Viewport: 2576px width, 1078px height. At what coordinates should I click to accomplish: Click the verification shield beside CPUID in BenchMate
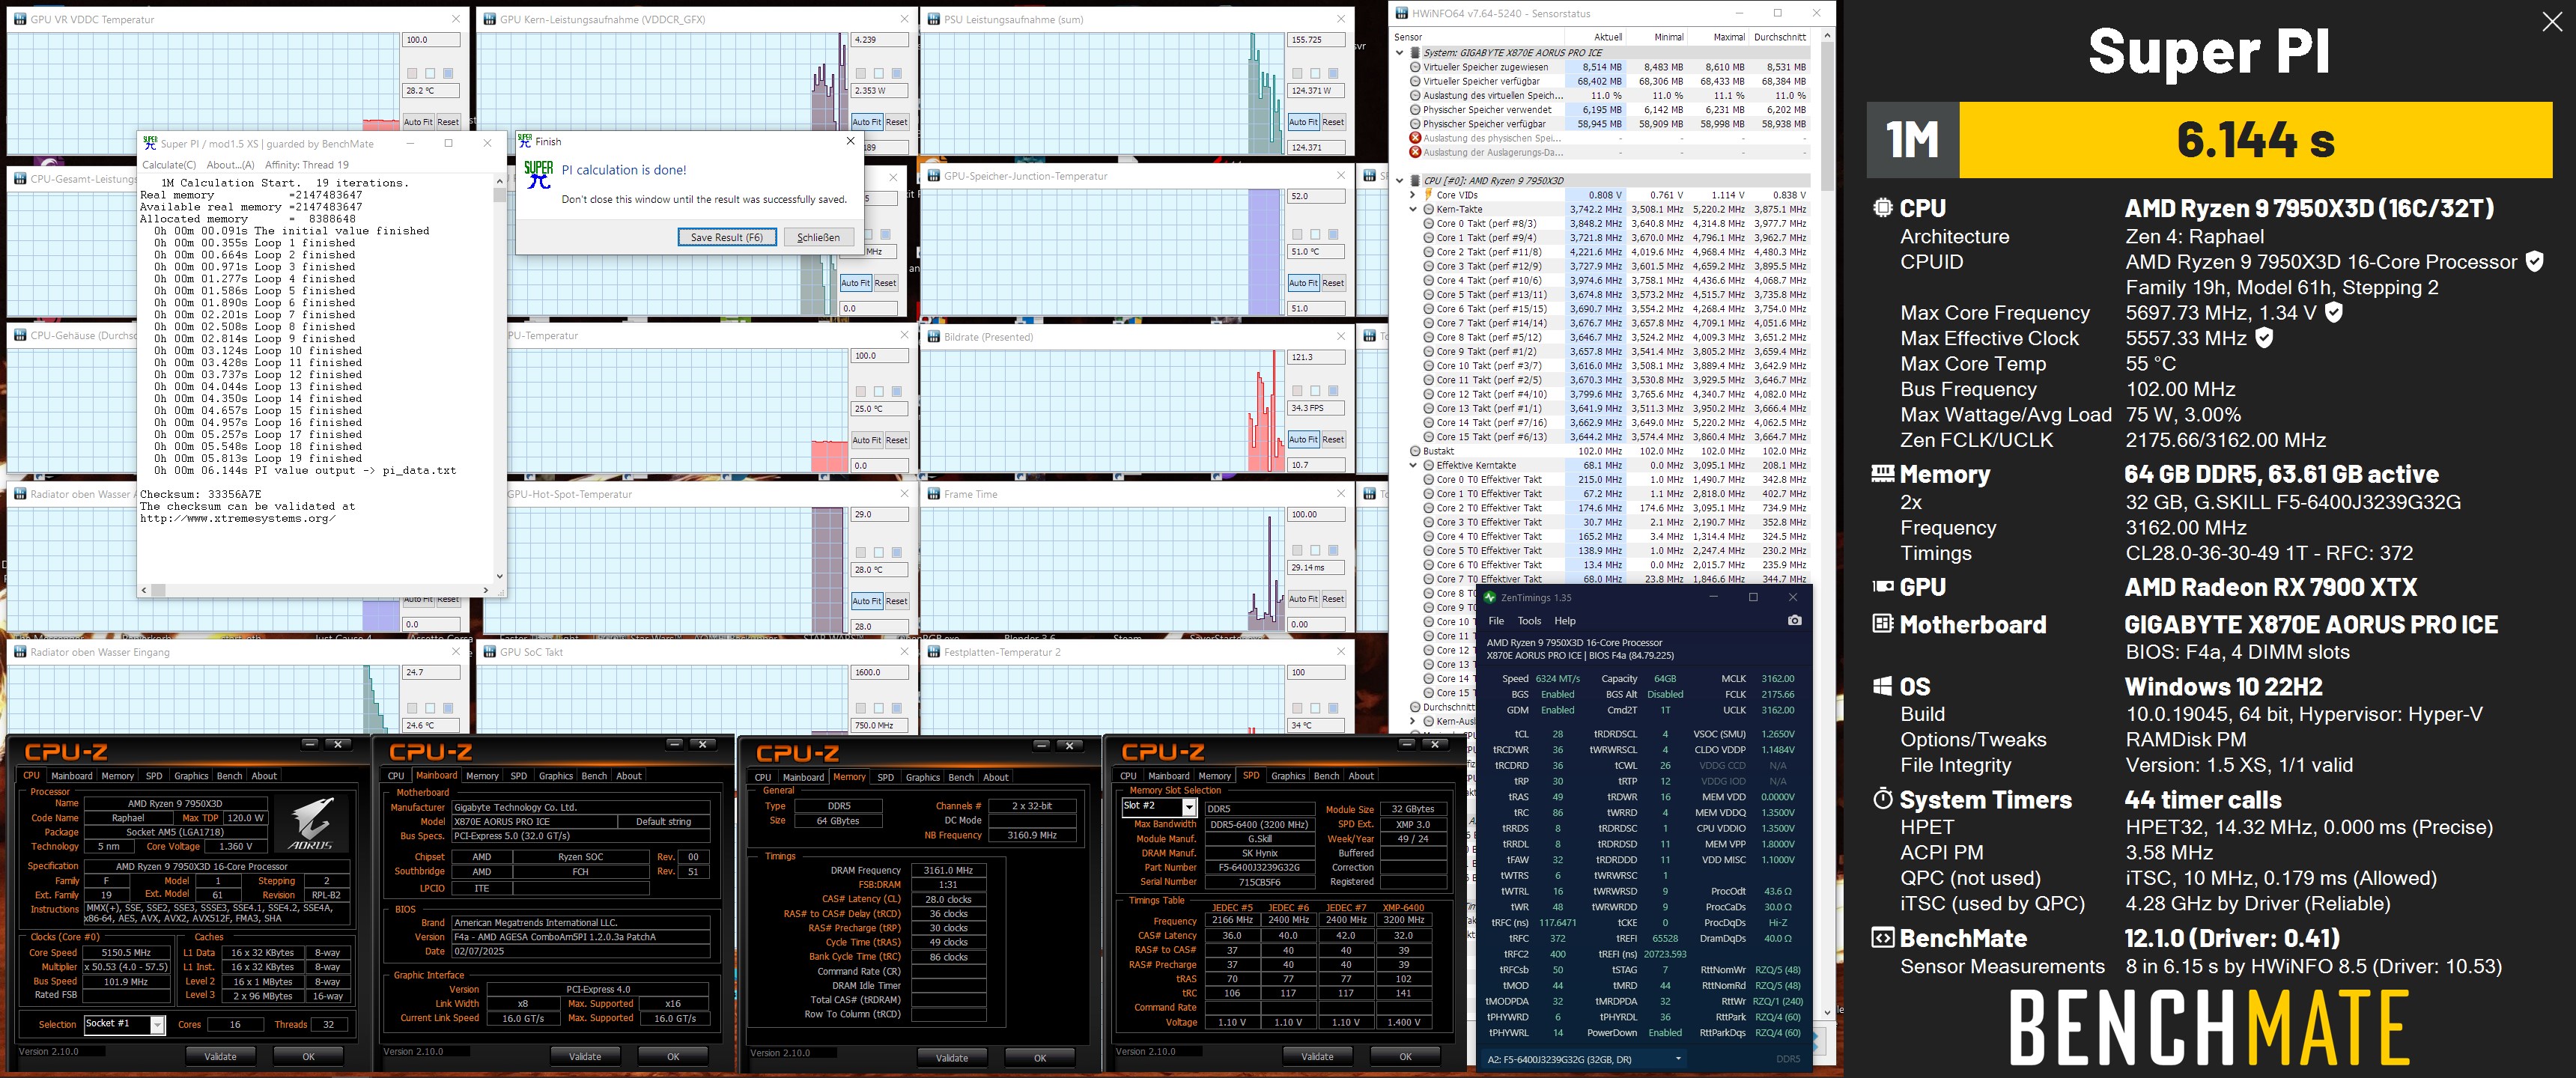(2534, 262)
